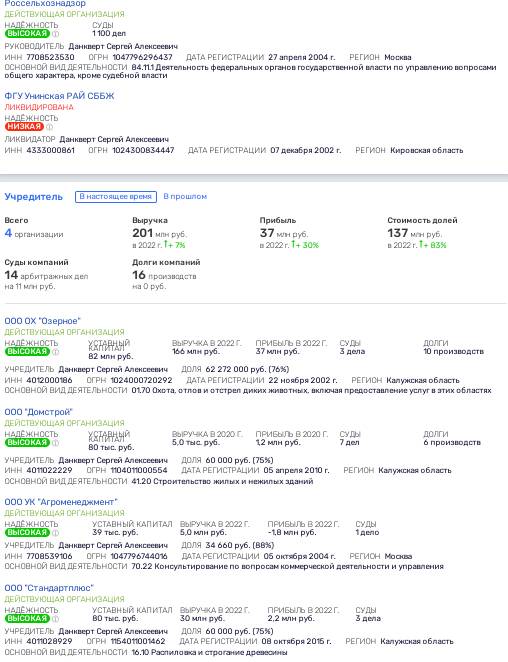
Task: Click "16 производств" debts statistic
Action: (164, 276)
